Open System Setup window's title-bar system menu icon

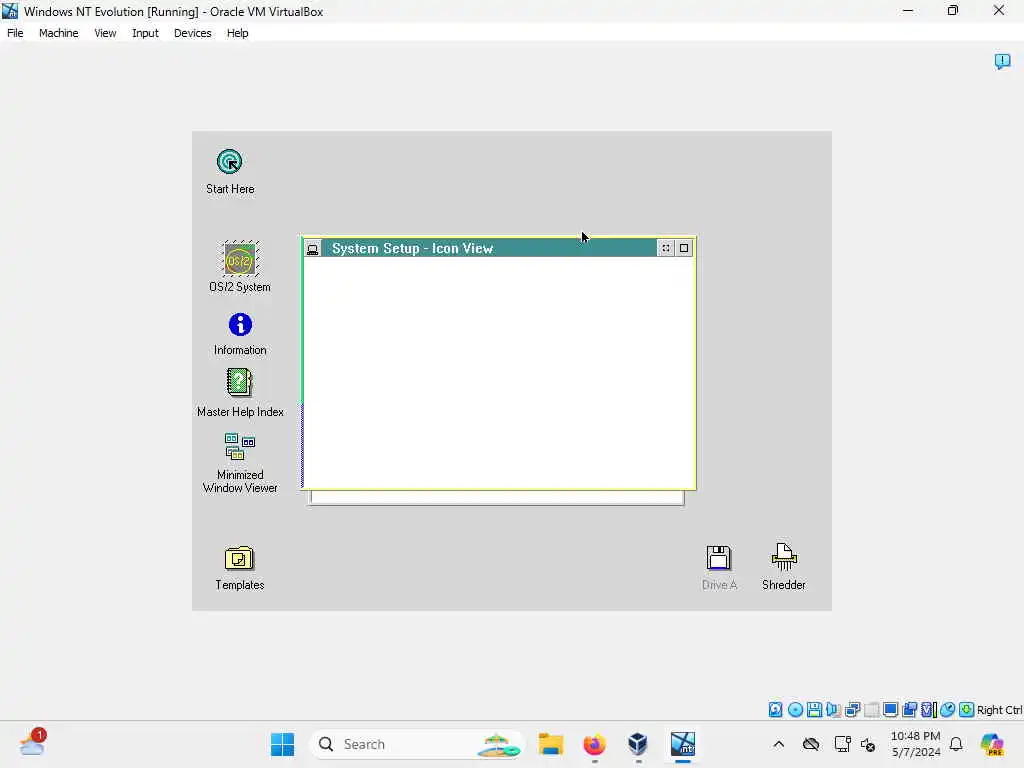click(x=313, y=249)
